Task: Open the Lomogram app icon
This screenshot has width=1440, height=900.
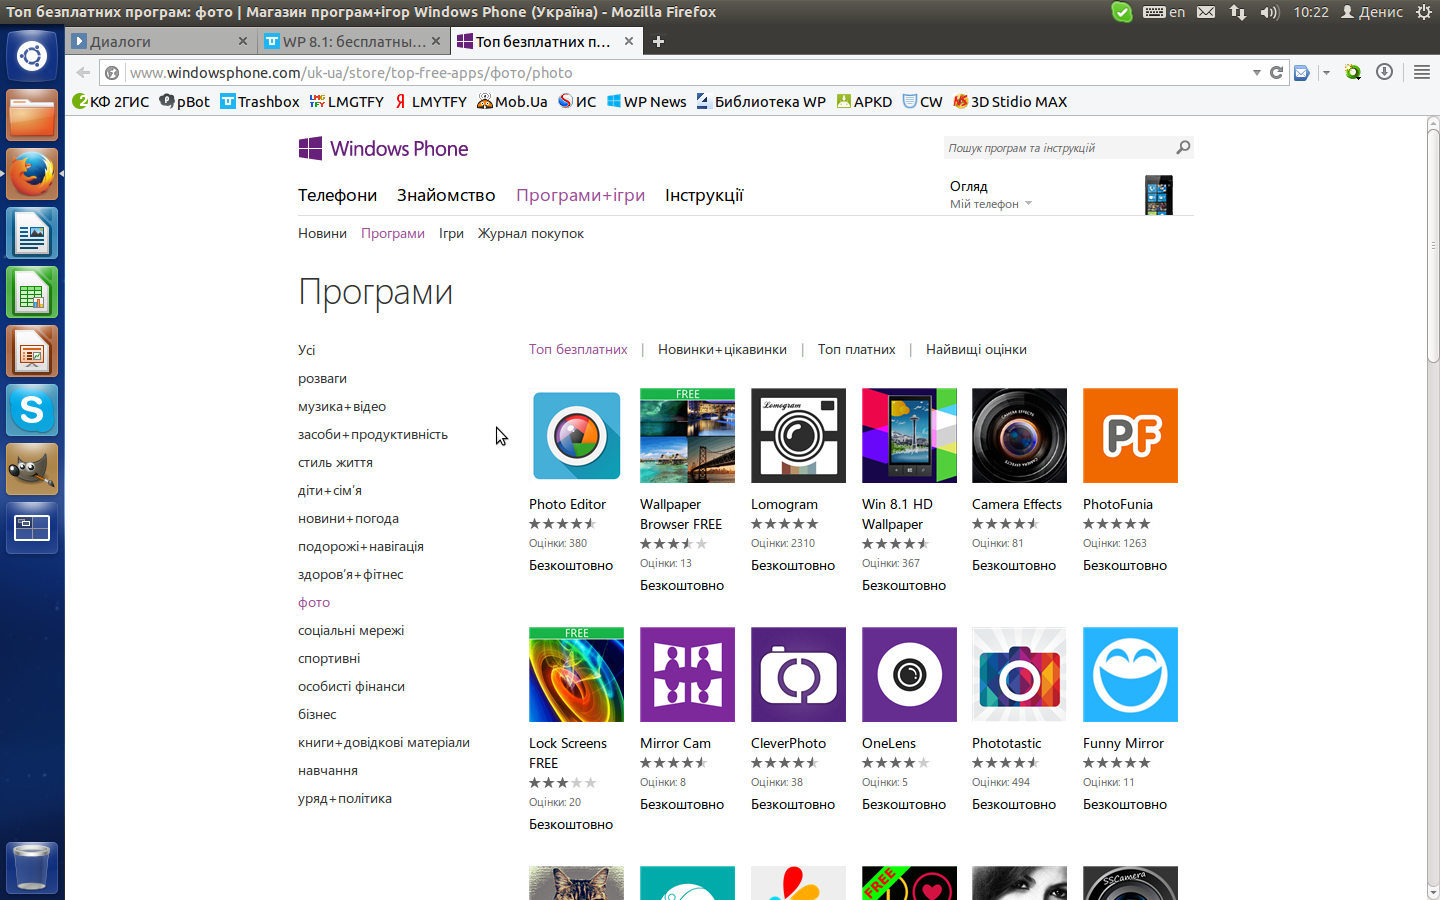Action: [798, 436]
